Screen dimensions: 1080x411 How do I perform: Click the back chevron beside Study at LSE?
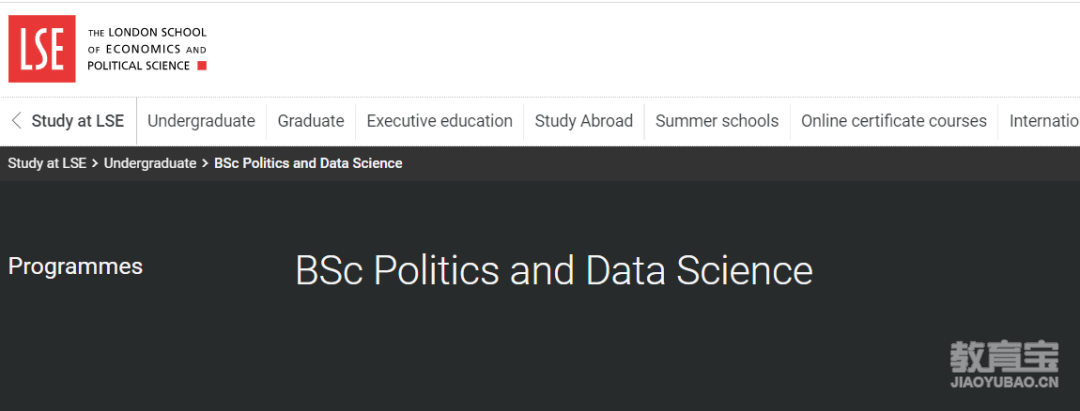coord(17,121)
